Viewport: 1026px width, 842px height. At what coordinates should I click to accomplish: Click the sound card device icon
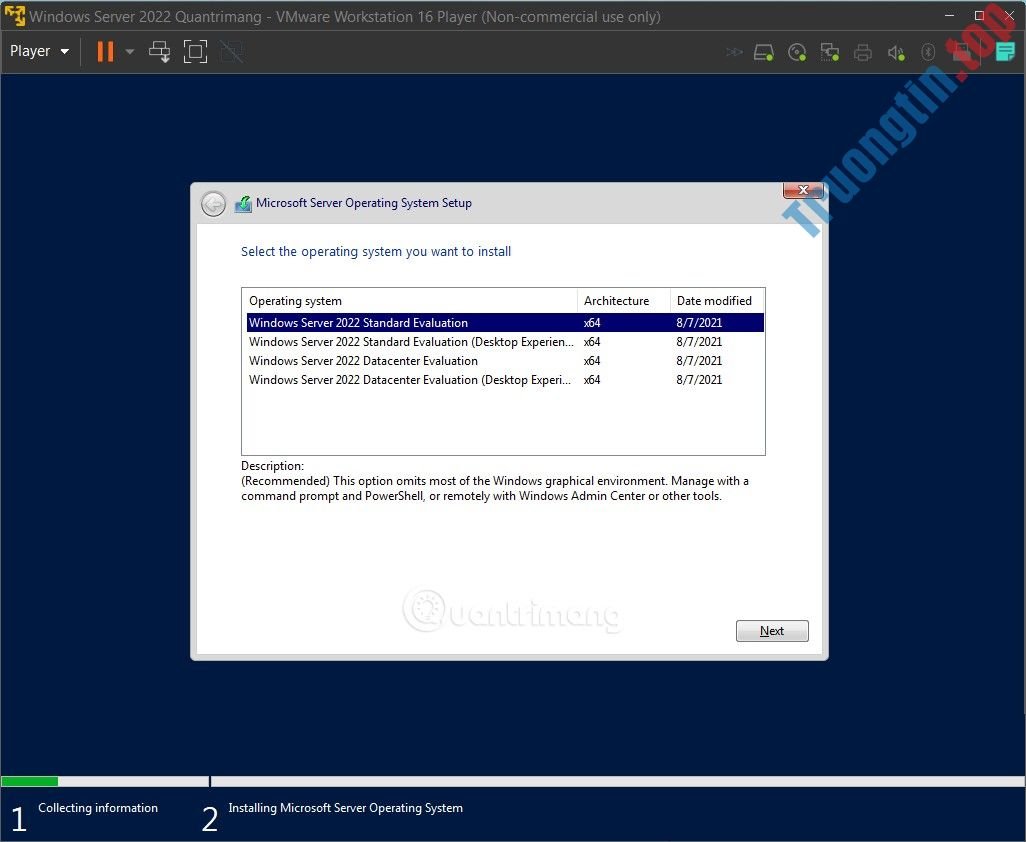(x=896, y=51)
